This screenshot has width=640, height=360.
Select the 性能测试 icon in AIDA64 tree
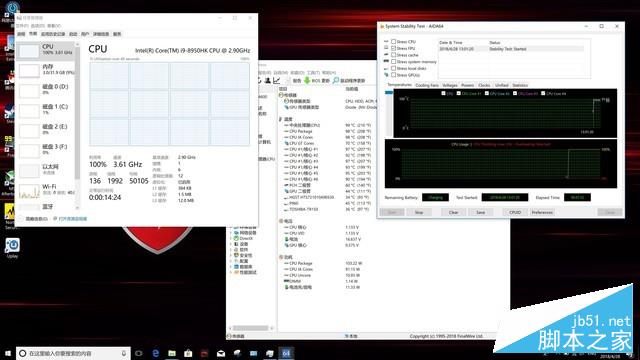click(x=236, y=272)
